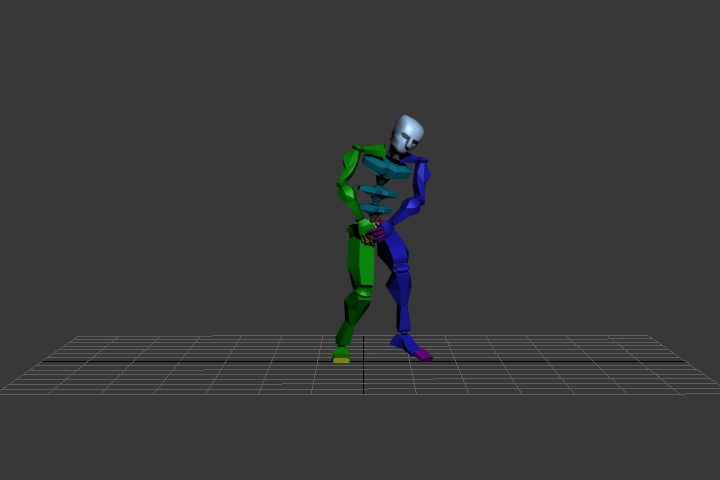Select the purple toe of blue foot

424,355
